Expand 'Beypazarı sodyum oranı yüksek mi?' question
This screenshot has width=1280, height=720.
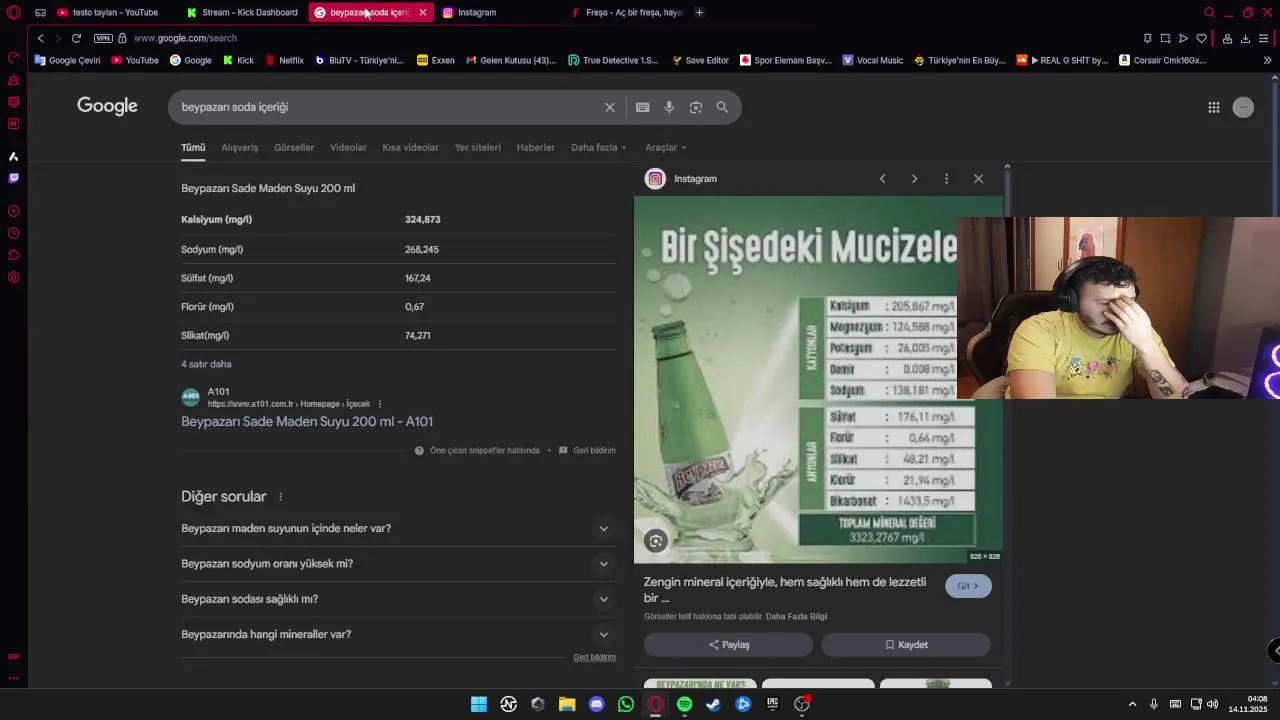pyautogui.click(x=603, y=564)
